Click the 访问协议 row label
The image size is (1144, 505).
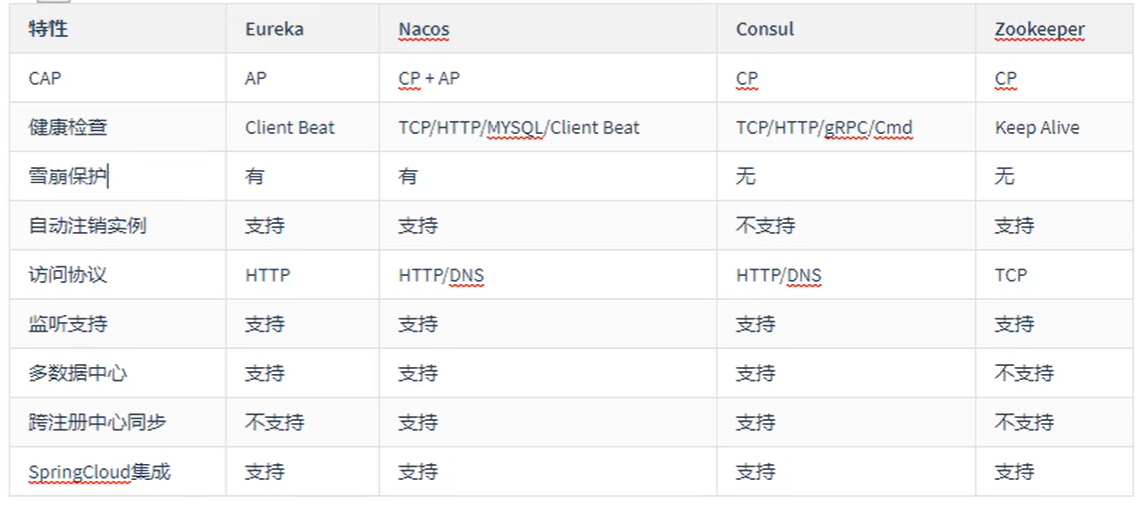(68, 274)
